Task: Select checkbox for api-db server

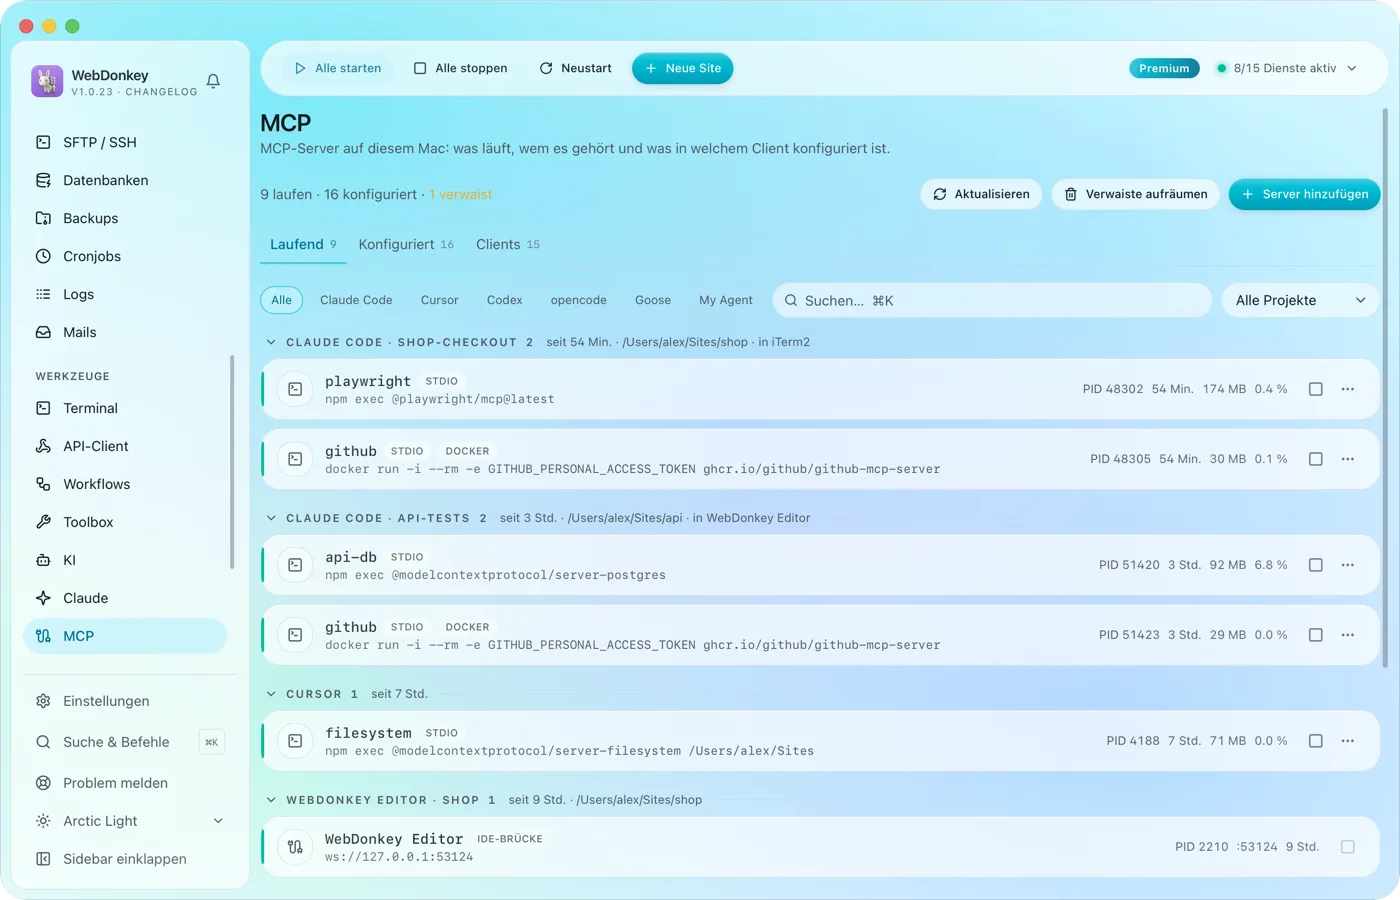Action: click(1316, 565)
